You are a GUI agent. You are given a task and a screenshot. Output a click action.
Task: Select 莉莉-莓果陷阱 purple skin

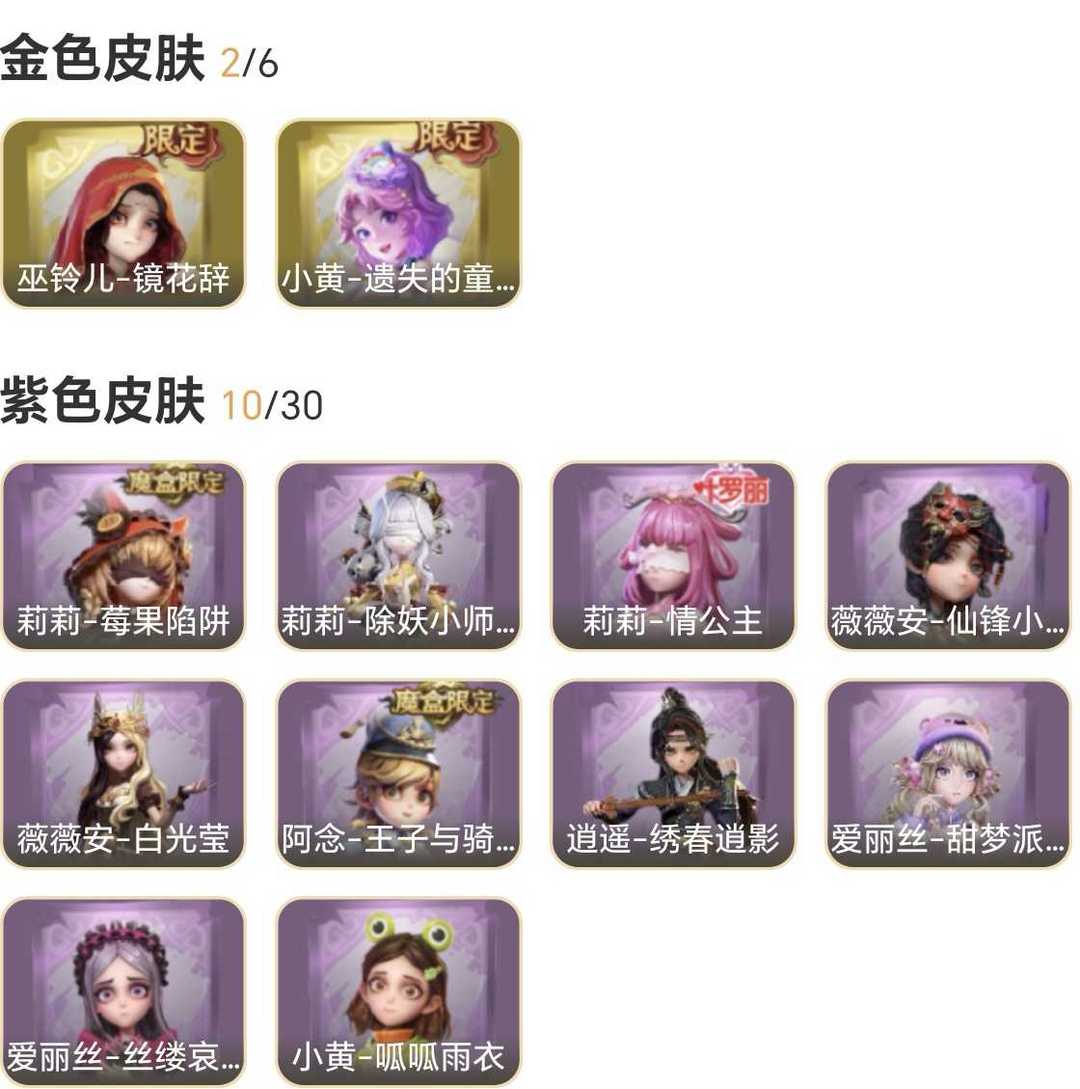coord(124,556)
